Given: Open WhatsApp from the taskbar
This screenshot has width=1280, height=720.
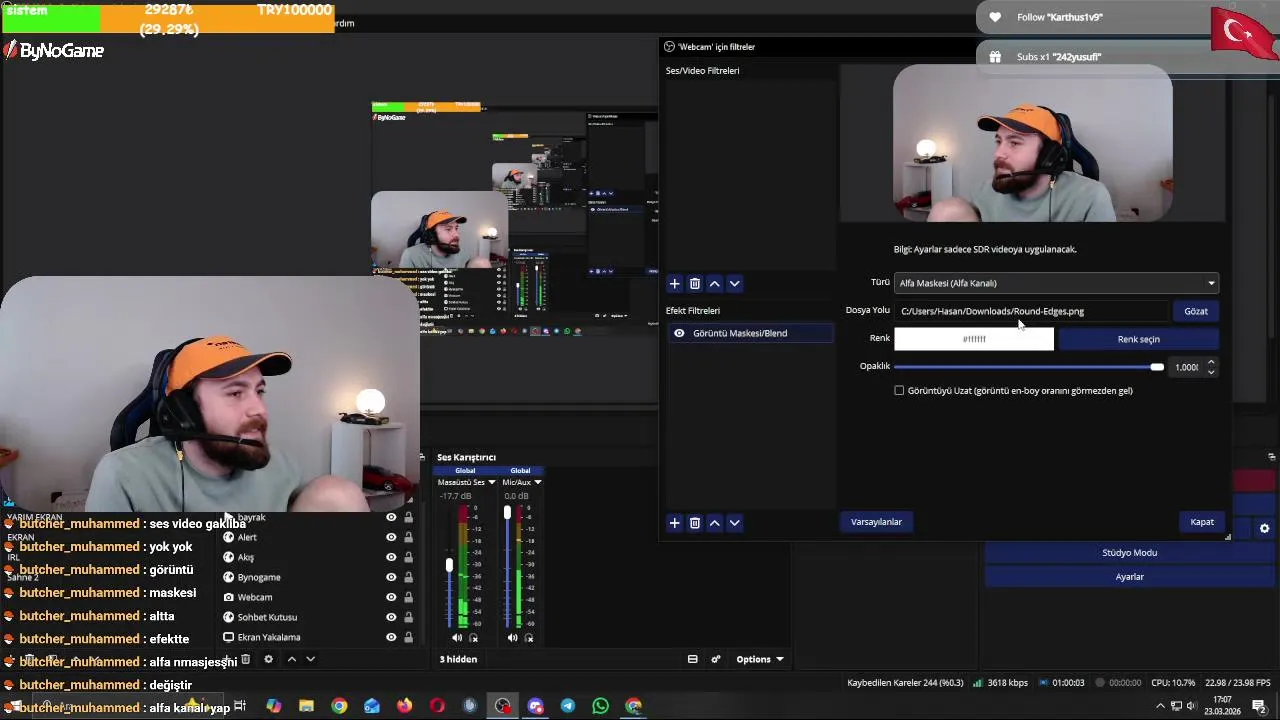Looking at the screenshot, I should pos(600,706).
